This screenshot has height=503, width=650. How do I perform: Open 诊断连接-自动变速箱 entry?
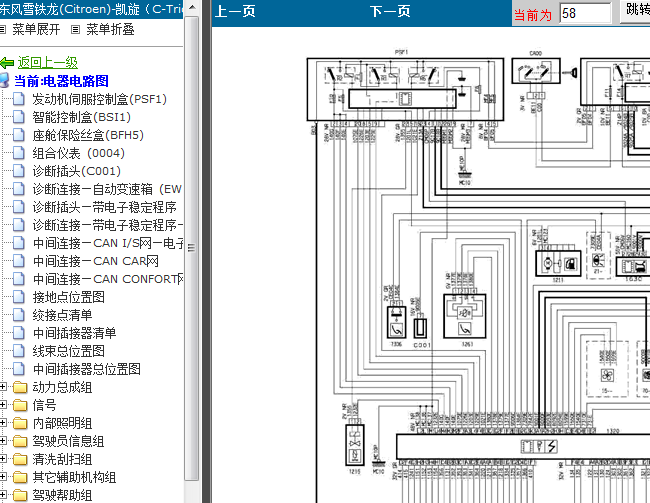coord(107,189)
